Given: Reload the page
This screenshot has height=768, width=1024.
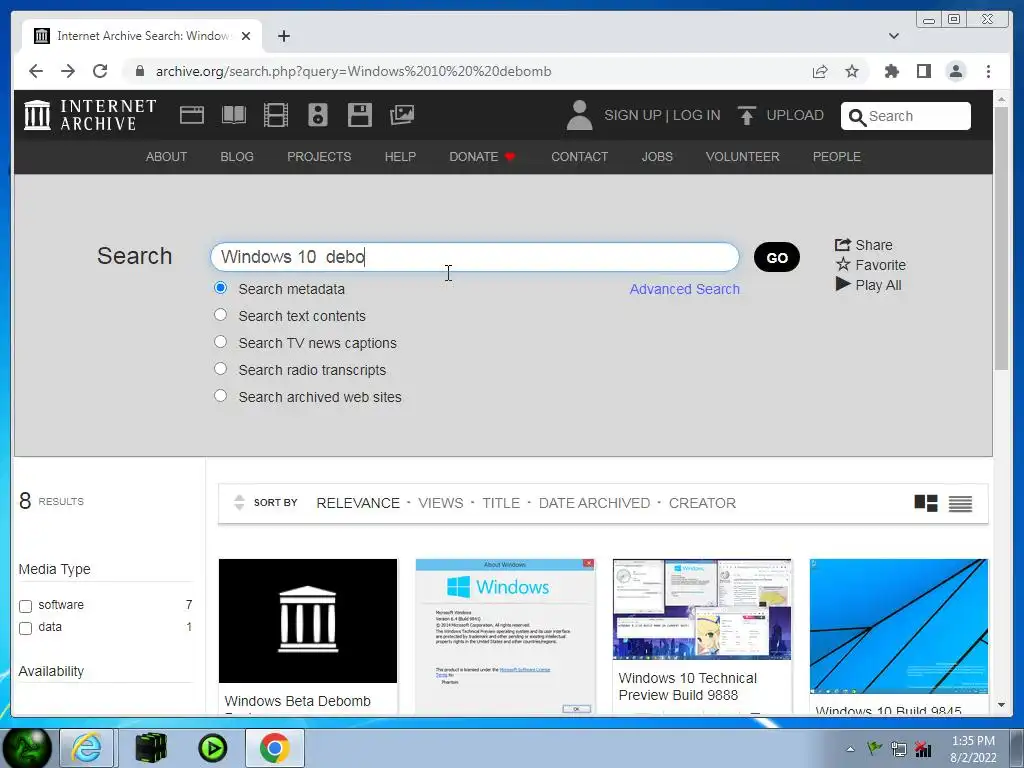Looking at the screenshot, I should click(x=100, y=71).
